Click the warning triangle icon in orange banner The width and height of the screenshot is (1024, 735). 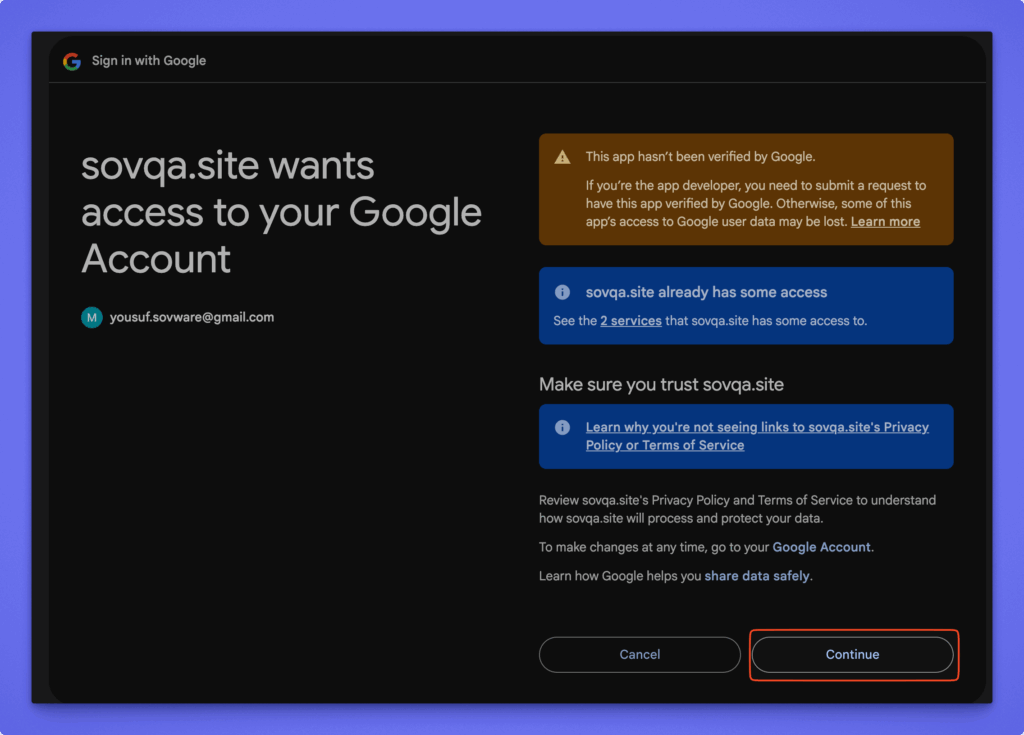(563, 157)
